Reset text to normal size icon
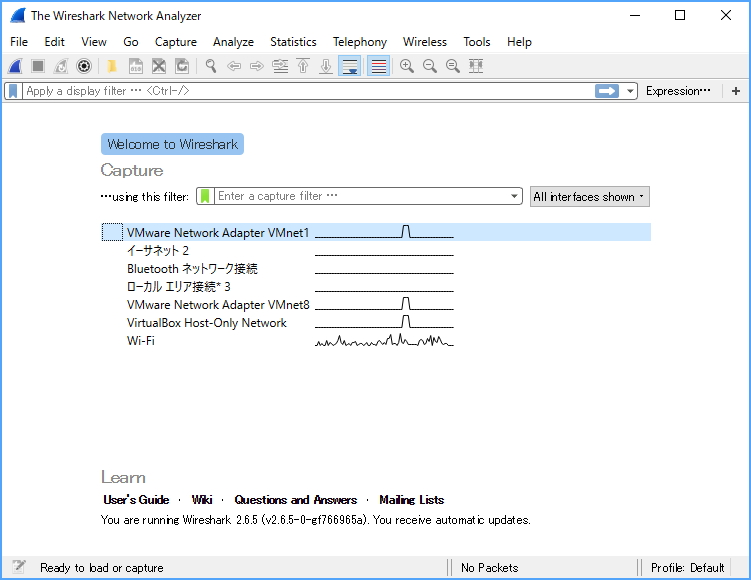Viewport: 751px width, 580px height. (453, 66)
